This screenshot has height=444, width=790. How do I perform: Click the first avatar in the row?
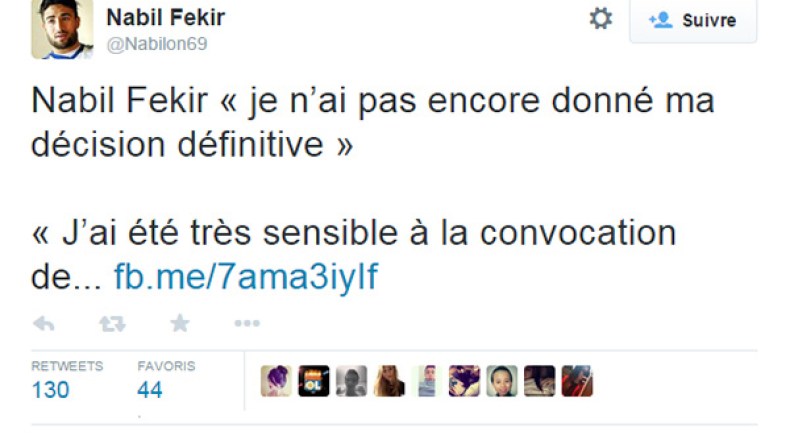pos(276,381)
